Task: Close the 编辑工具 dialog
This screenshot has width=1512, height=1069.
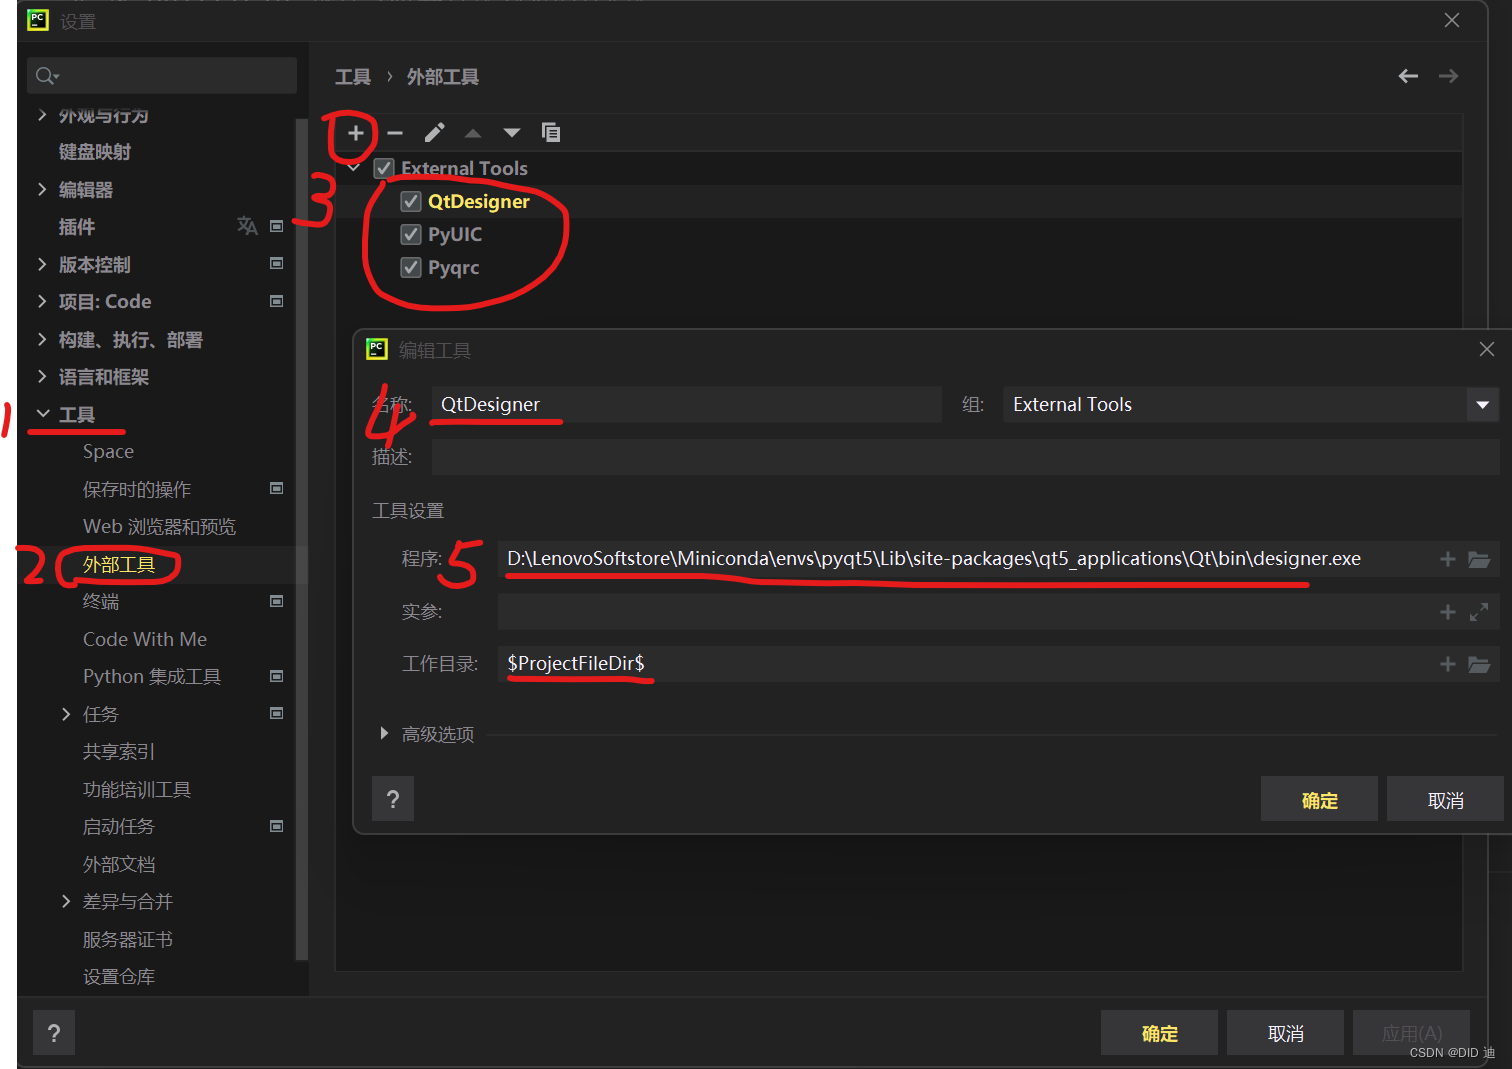Action: point(1487,349)
